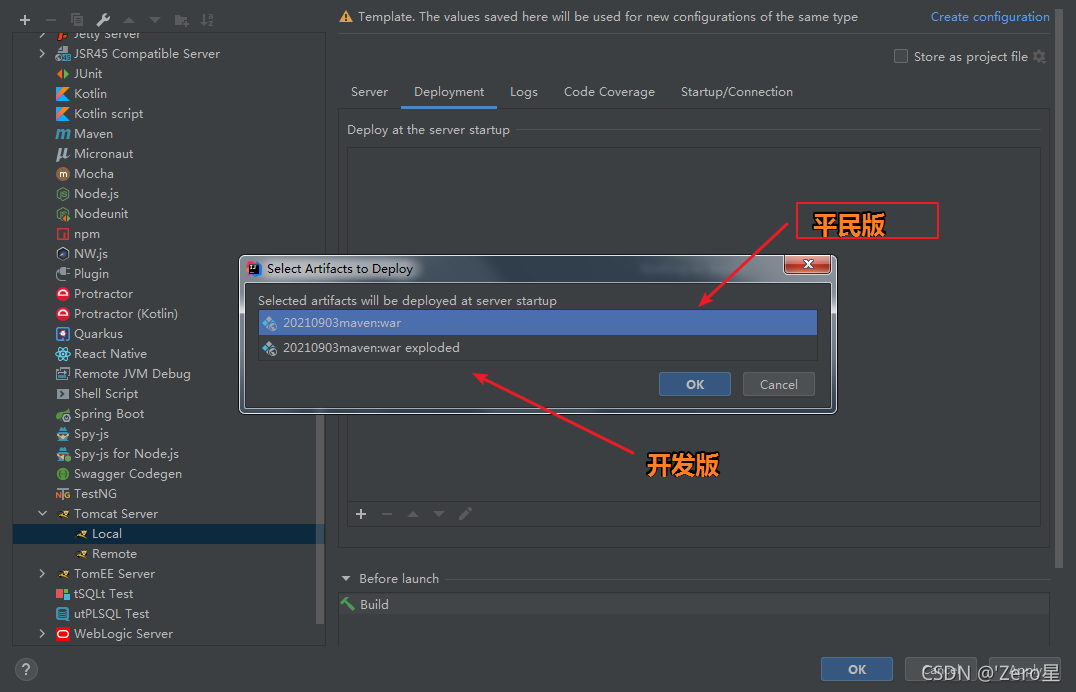The width and height of the screenshot is (1076, 692).
Task: Select the 20210903maven:war exploded artifact
Action: [x=537, y=348]
